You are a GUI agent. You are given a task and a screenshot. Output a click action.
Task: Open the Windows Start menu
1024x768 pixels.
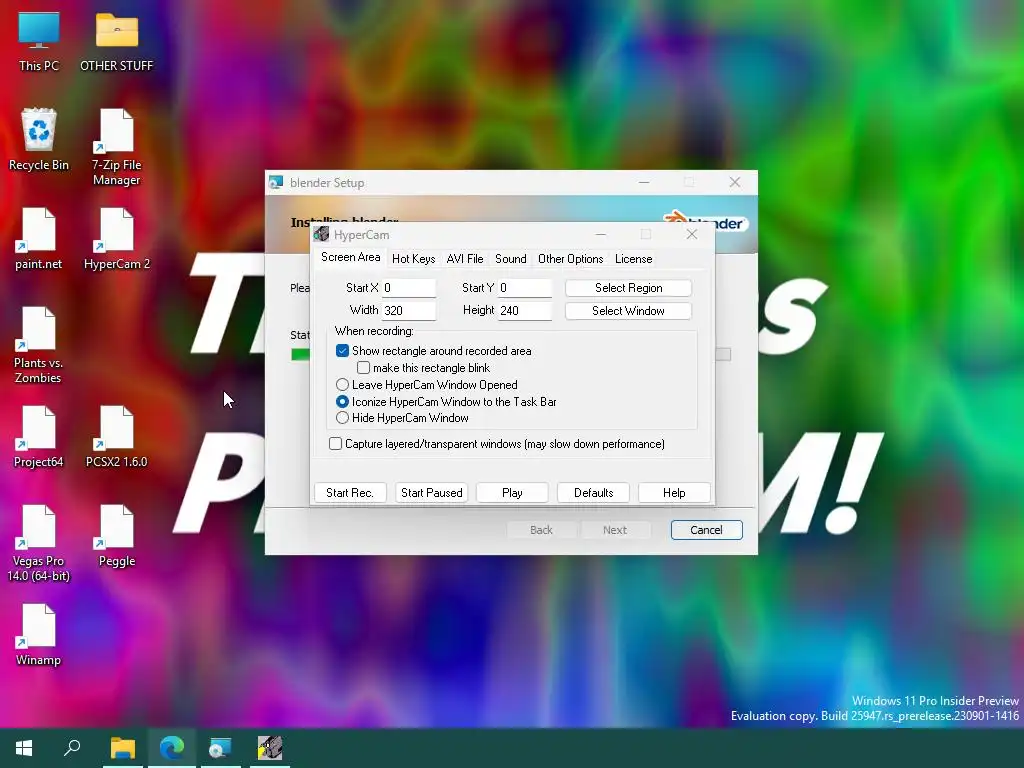point(24,748)
